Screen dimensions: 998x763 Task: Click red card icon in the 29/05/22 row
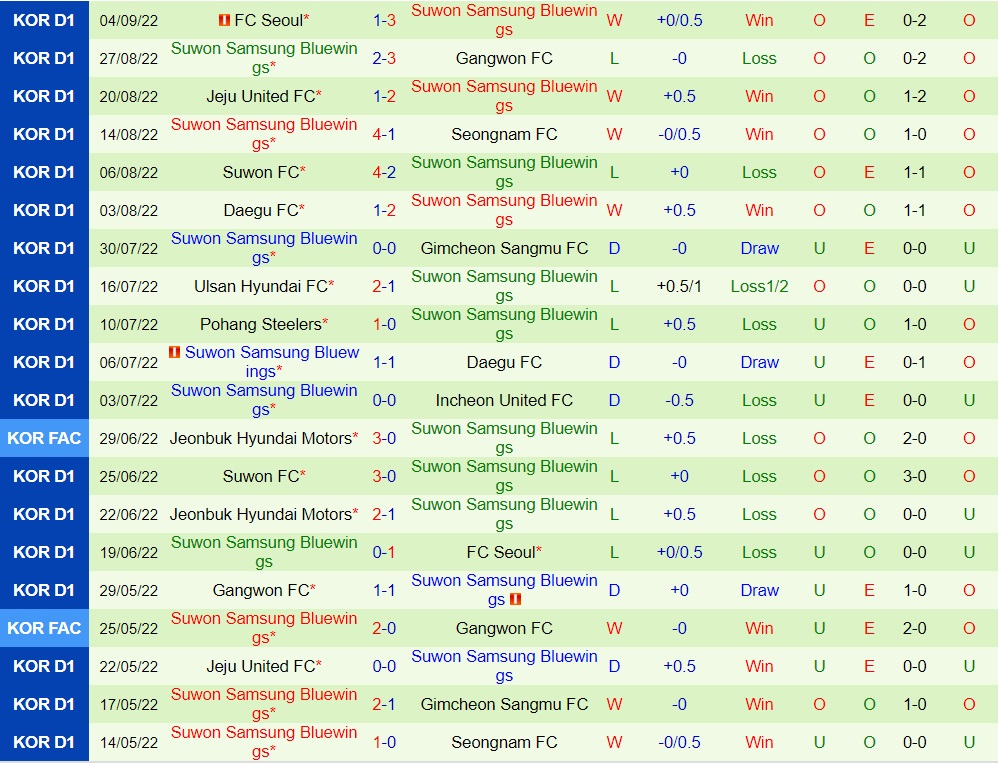tap(516, 599)
